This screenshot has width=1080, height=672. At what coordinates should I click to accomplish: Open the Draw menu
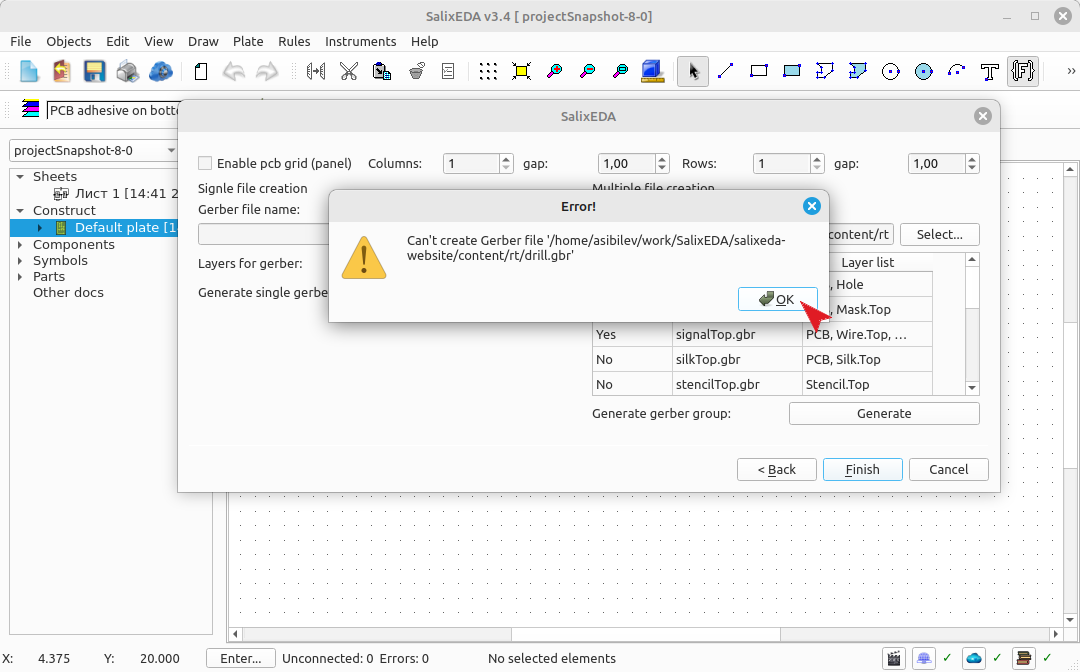coord(203,41)
